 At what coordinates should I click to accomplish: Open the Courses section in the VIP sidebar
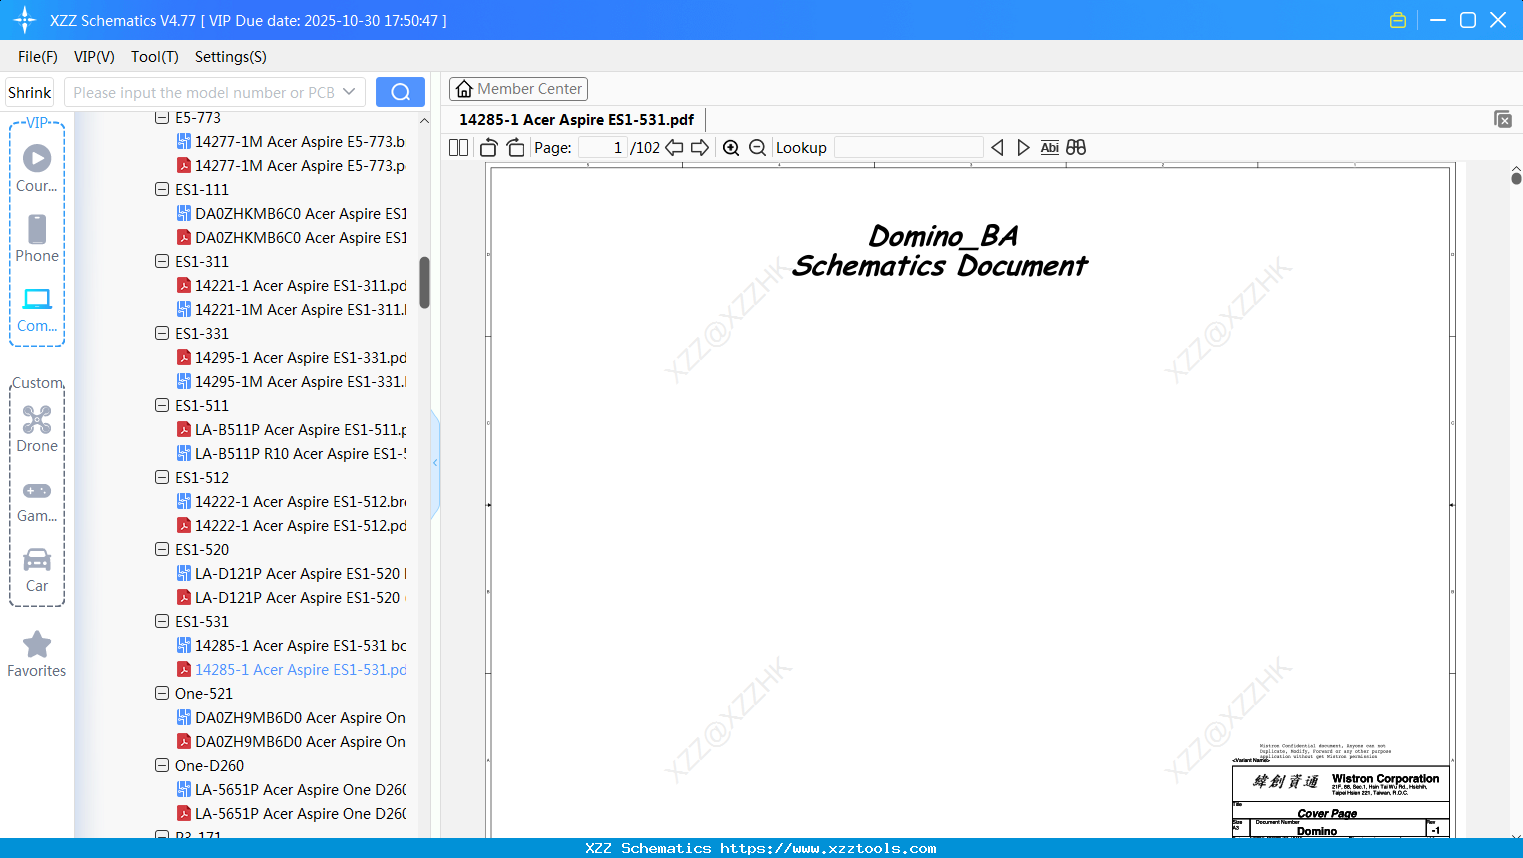[37, 168]
